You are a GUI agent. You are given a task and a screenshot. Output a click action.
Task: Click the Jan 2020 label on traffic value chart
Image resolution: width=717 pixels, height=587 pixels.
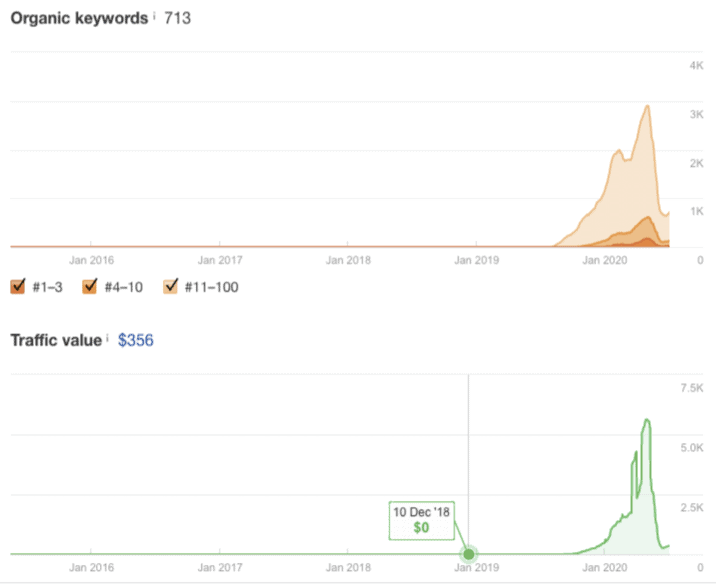tap(605, 567)
